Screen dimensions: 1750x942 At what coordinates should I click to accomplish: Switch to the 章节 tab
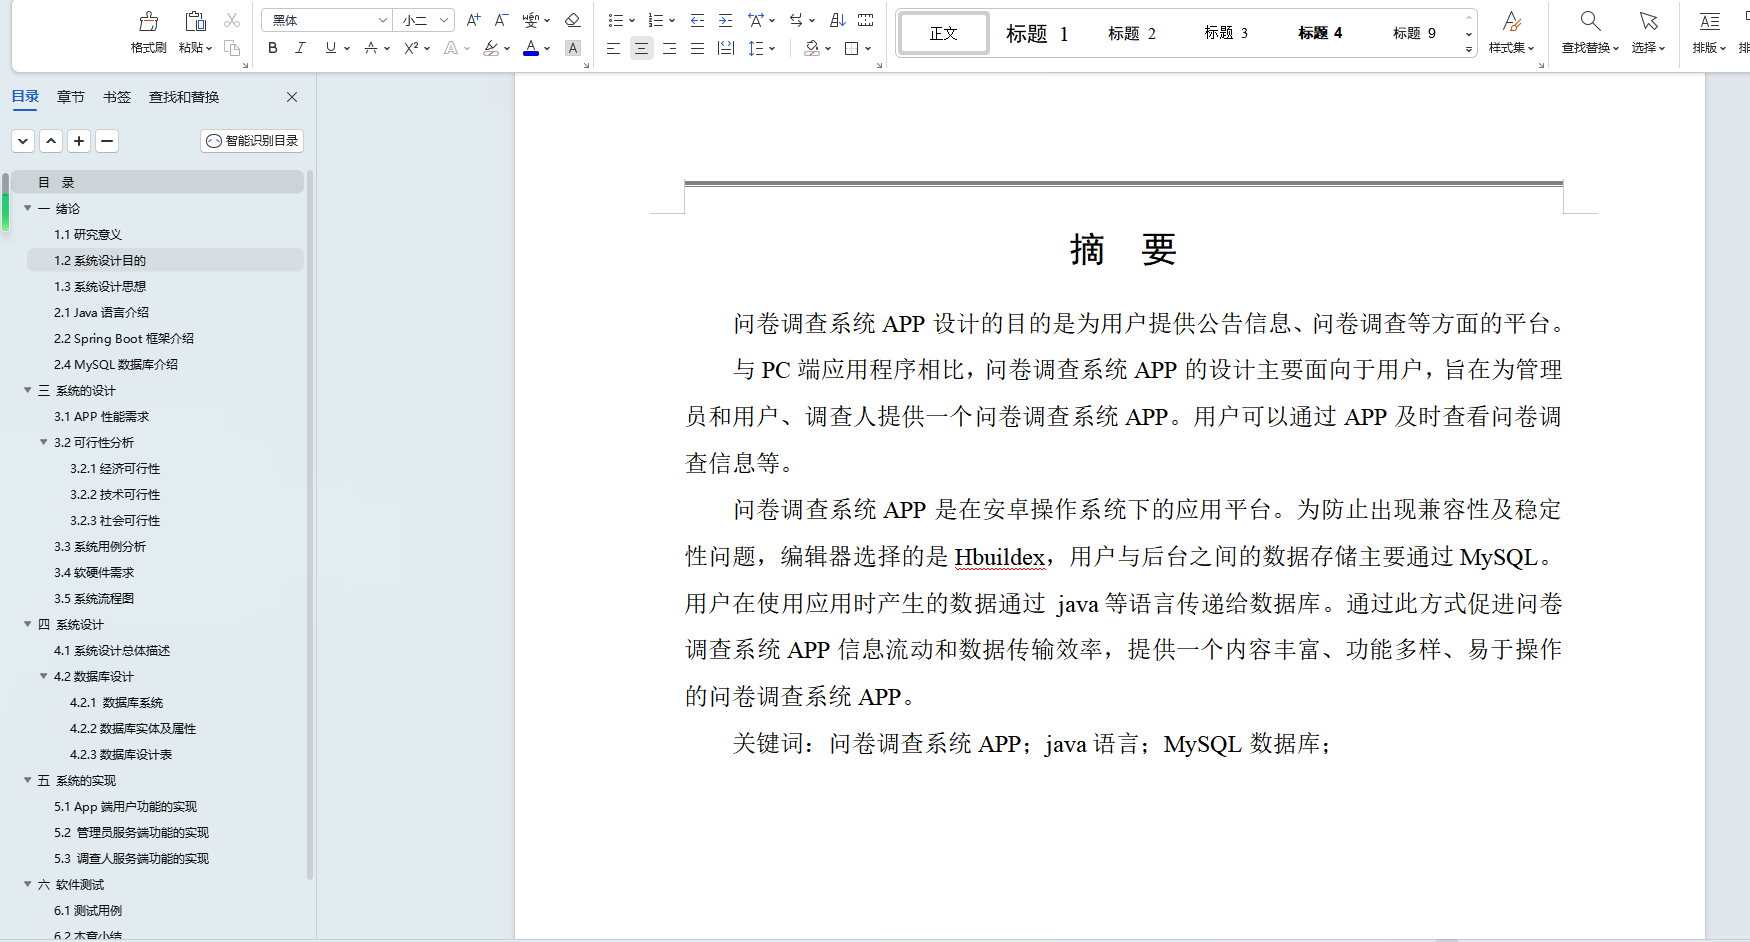pyautogui.click(x=71, y=97)
